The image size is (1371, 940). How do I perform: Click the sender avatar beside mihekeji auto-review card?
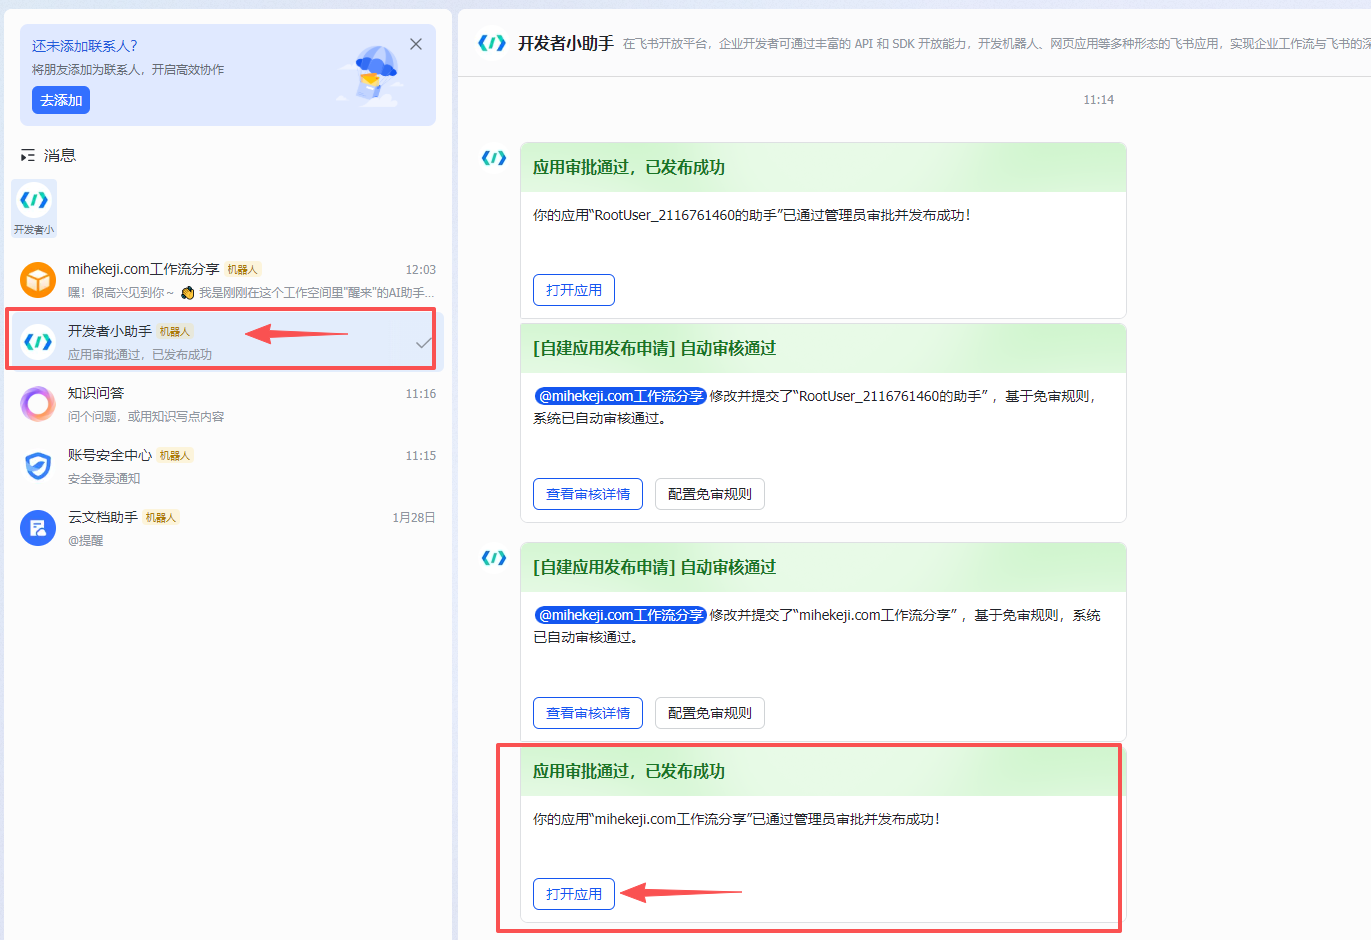pyautogui.click(x=494, y=558)
